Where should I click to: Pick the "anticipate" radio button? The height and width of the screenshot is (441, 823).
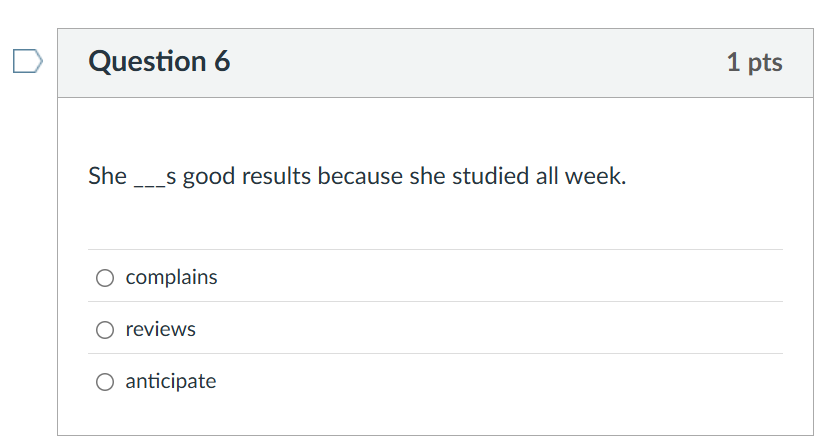[105, 382]
